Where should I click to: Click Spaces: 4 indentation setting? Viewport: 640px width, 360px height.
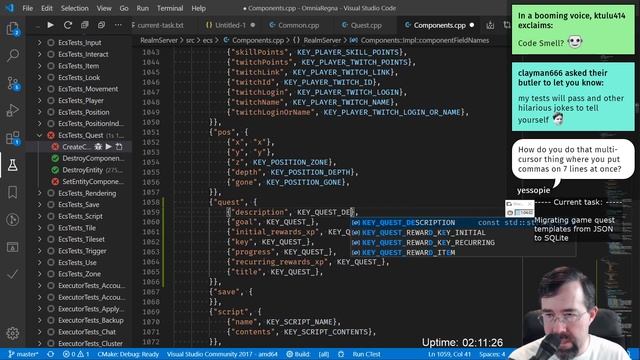point(492,354)
